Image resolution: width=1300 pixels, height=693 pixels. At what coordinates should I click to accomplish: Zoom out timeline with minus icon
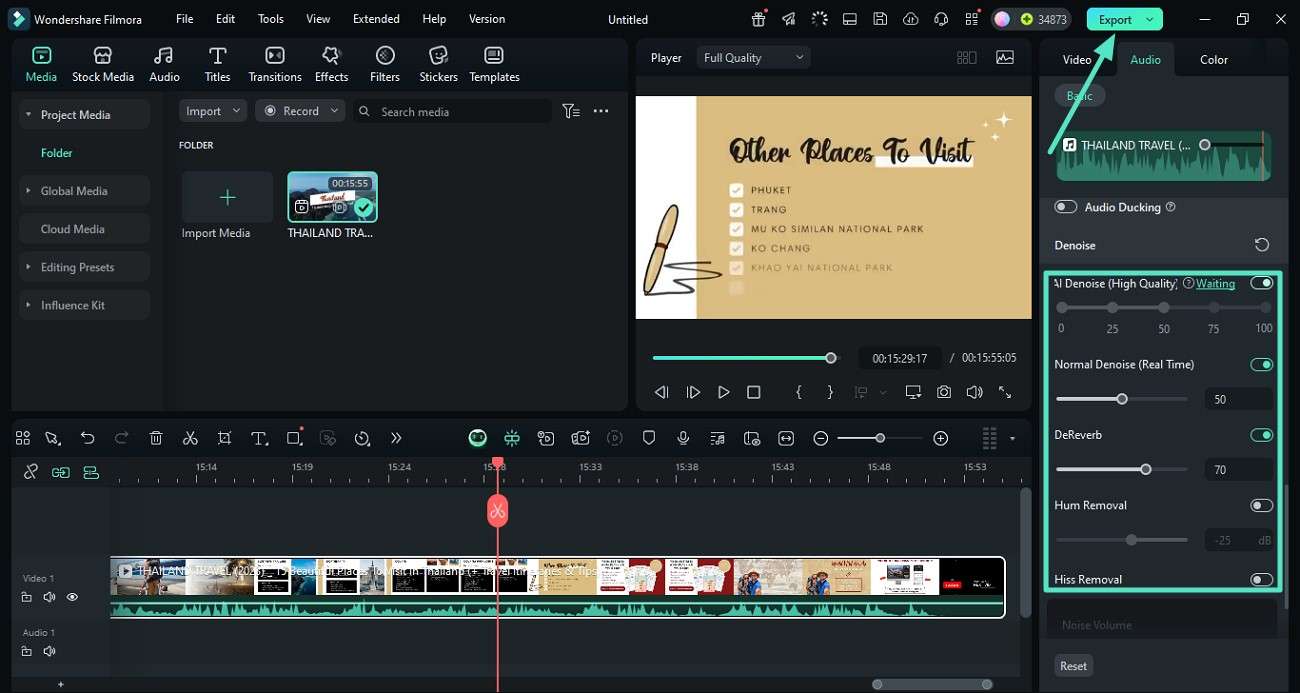[x=821, y=438]
